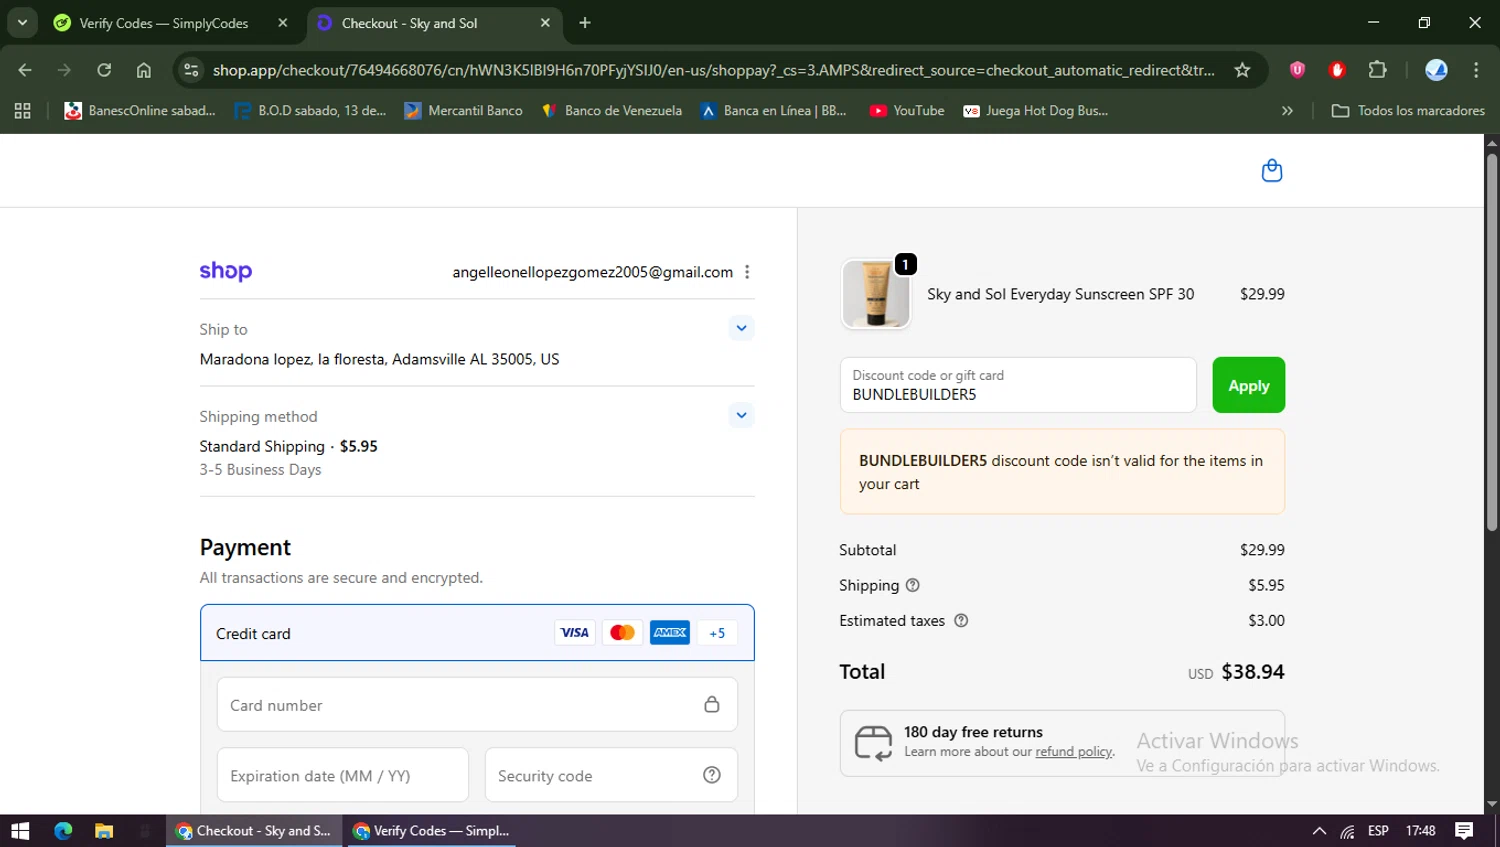
Task: Open a new browser tab
Action: [x=585, y=23]
